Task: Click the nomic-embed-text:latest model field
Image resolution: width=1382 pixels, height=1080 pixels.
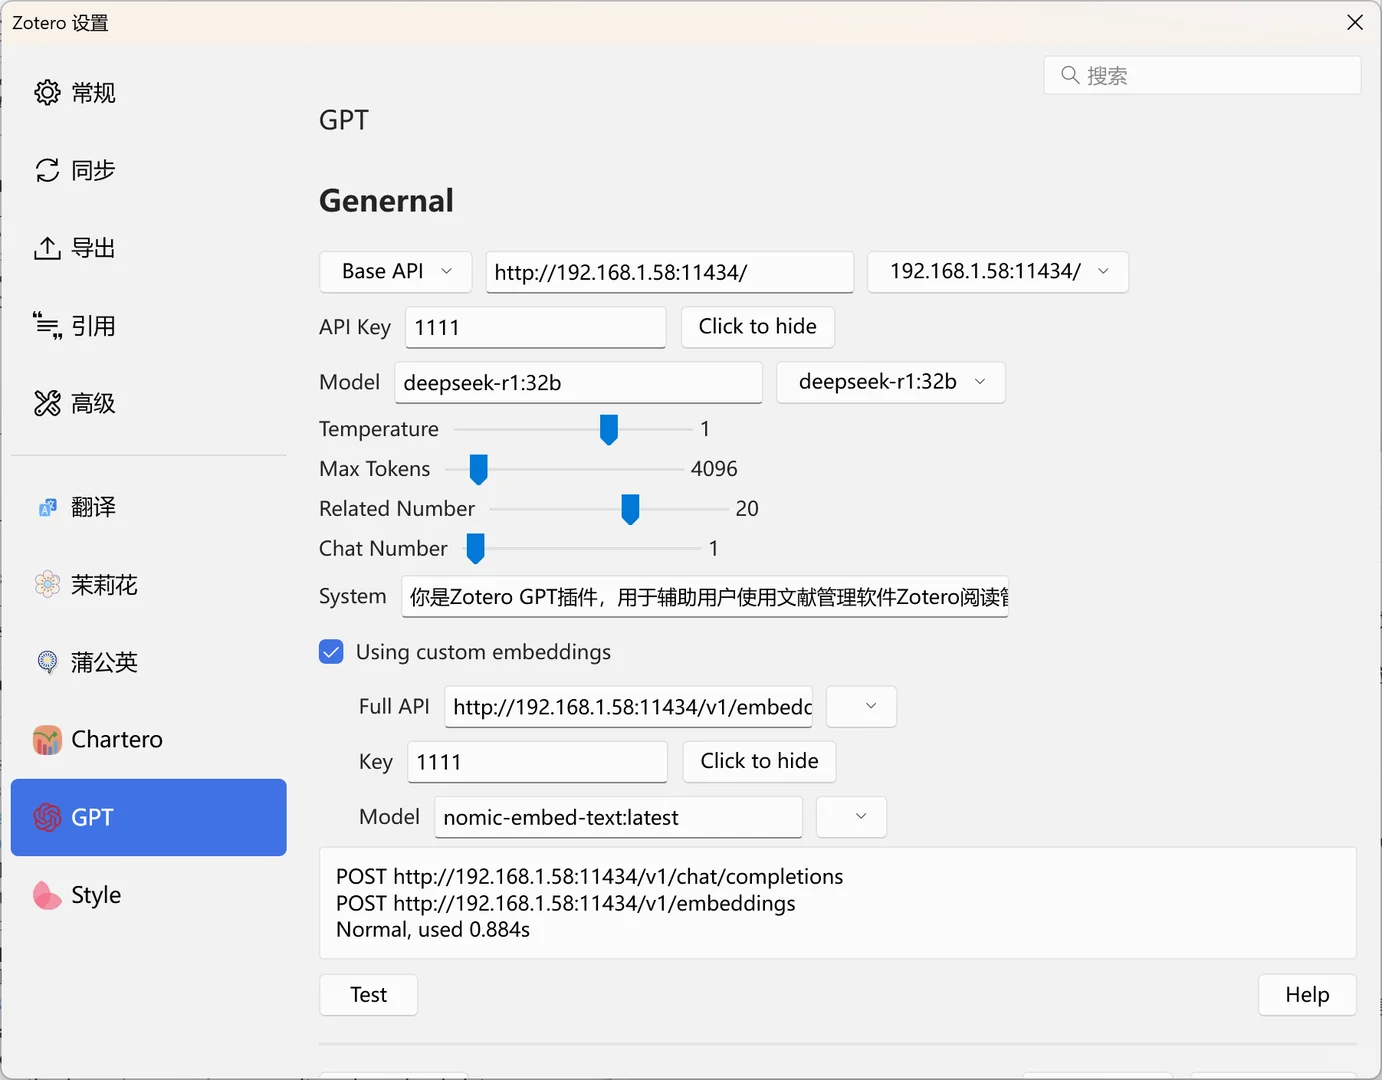Action: pyautogui.click(x=619, y=817)
